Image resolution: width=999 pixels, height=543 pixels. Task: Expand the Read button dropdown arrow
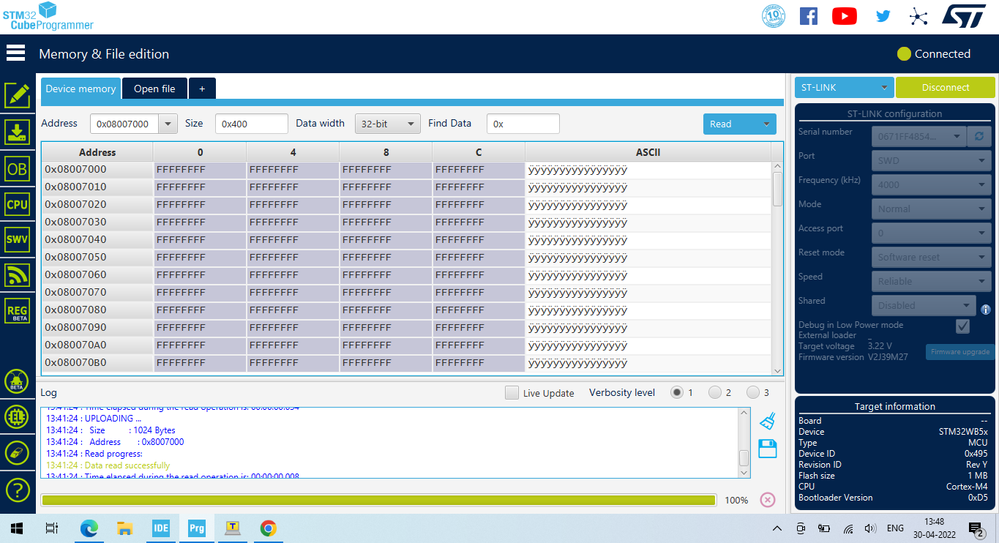[766, 124]
